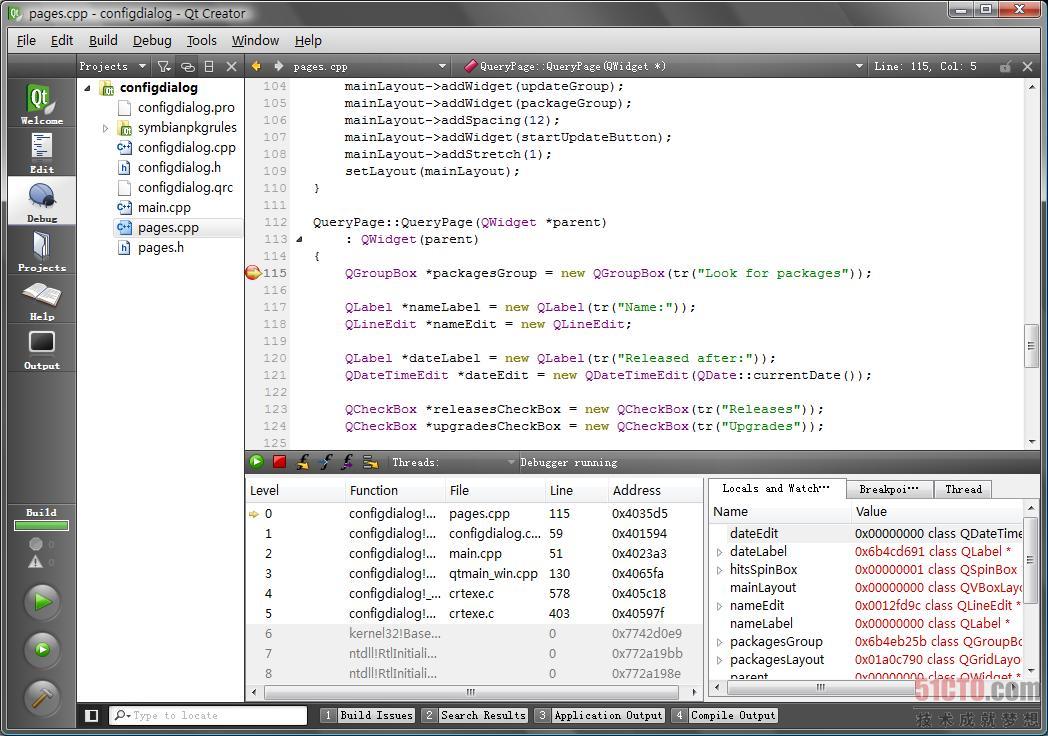Open the Projects view dropdown

click(x=112, y=66)
